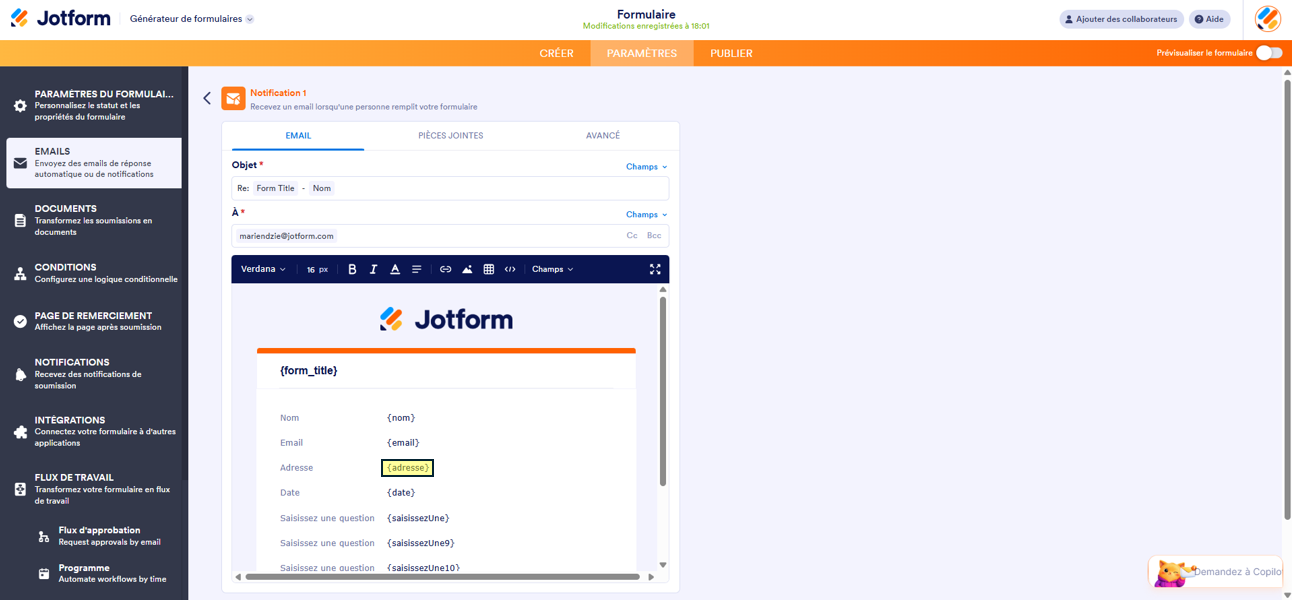Open the Verdana font dropdown
Screen dimensions: 1292x600
click(x=263, y=269)
